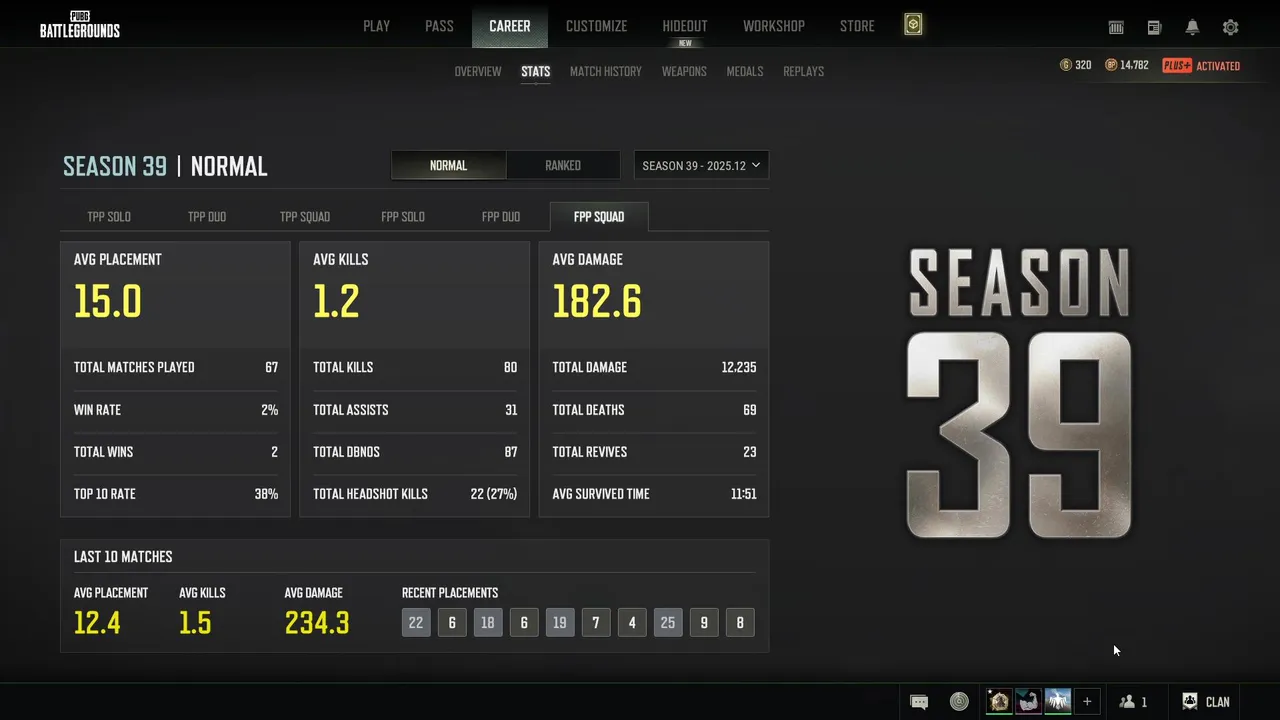The height and width of the screenshot is (720, 1280).
Task: Click the 15.0 average placement value
Action: point(108,302)
